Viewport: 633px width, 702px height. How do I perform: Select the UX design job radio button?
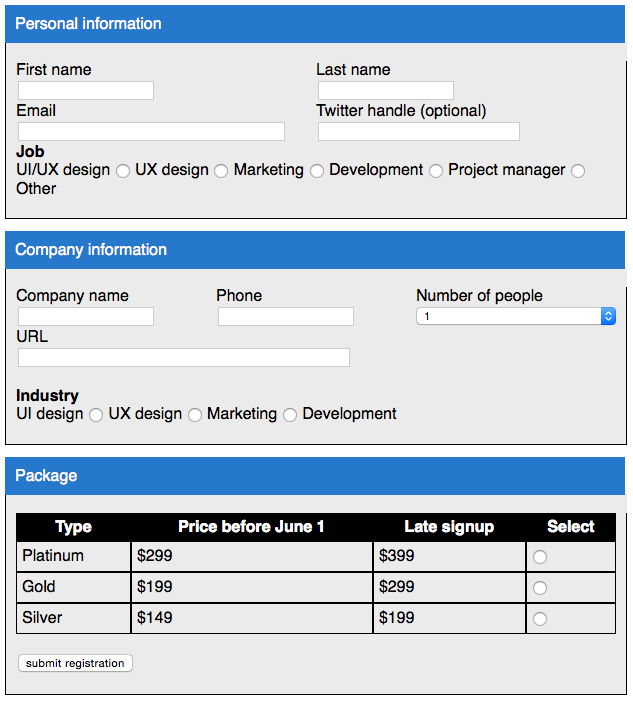click(x=221, y=171)
